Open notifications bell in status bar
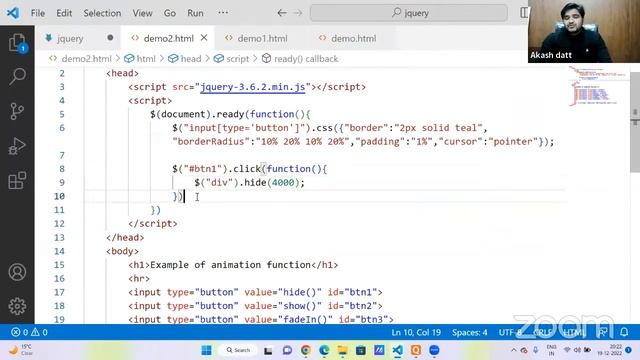The image size is (640, 360). point(624,332)
